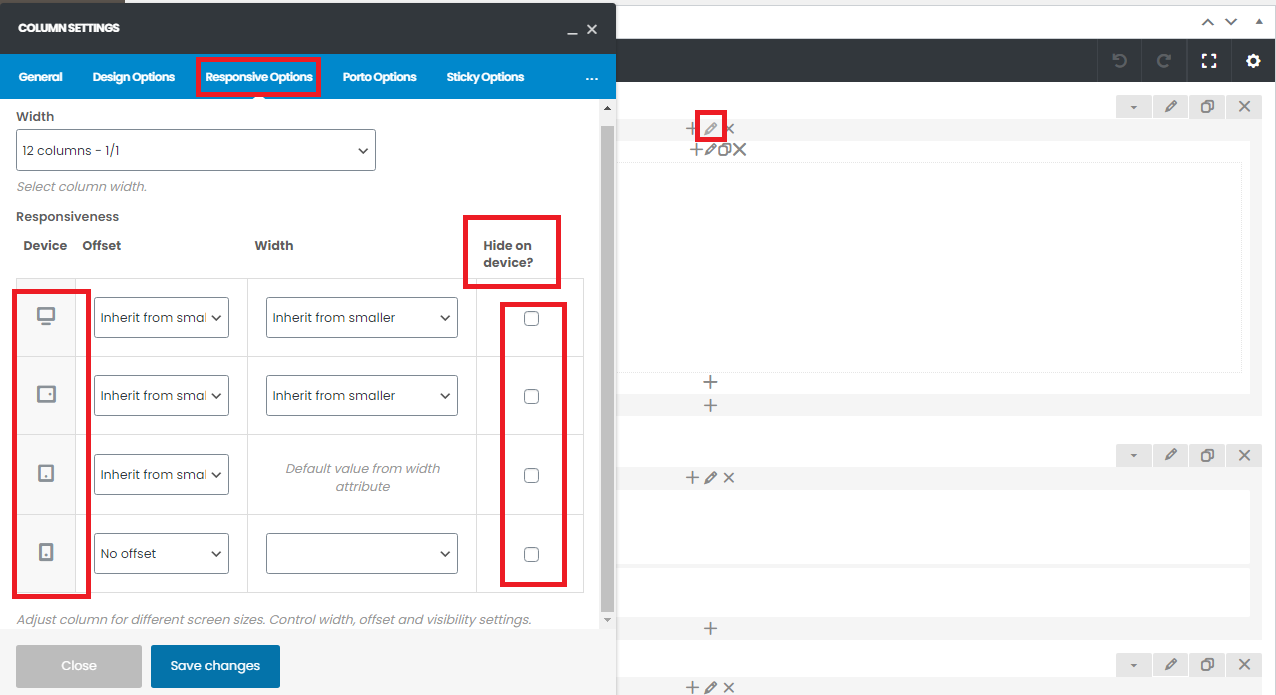Open the 12 columns - 1/1 width dropdown
Viewport: 1276px width, 695px height.
coord(196,150)
